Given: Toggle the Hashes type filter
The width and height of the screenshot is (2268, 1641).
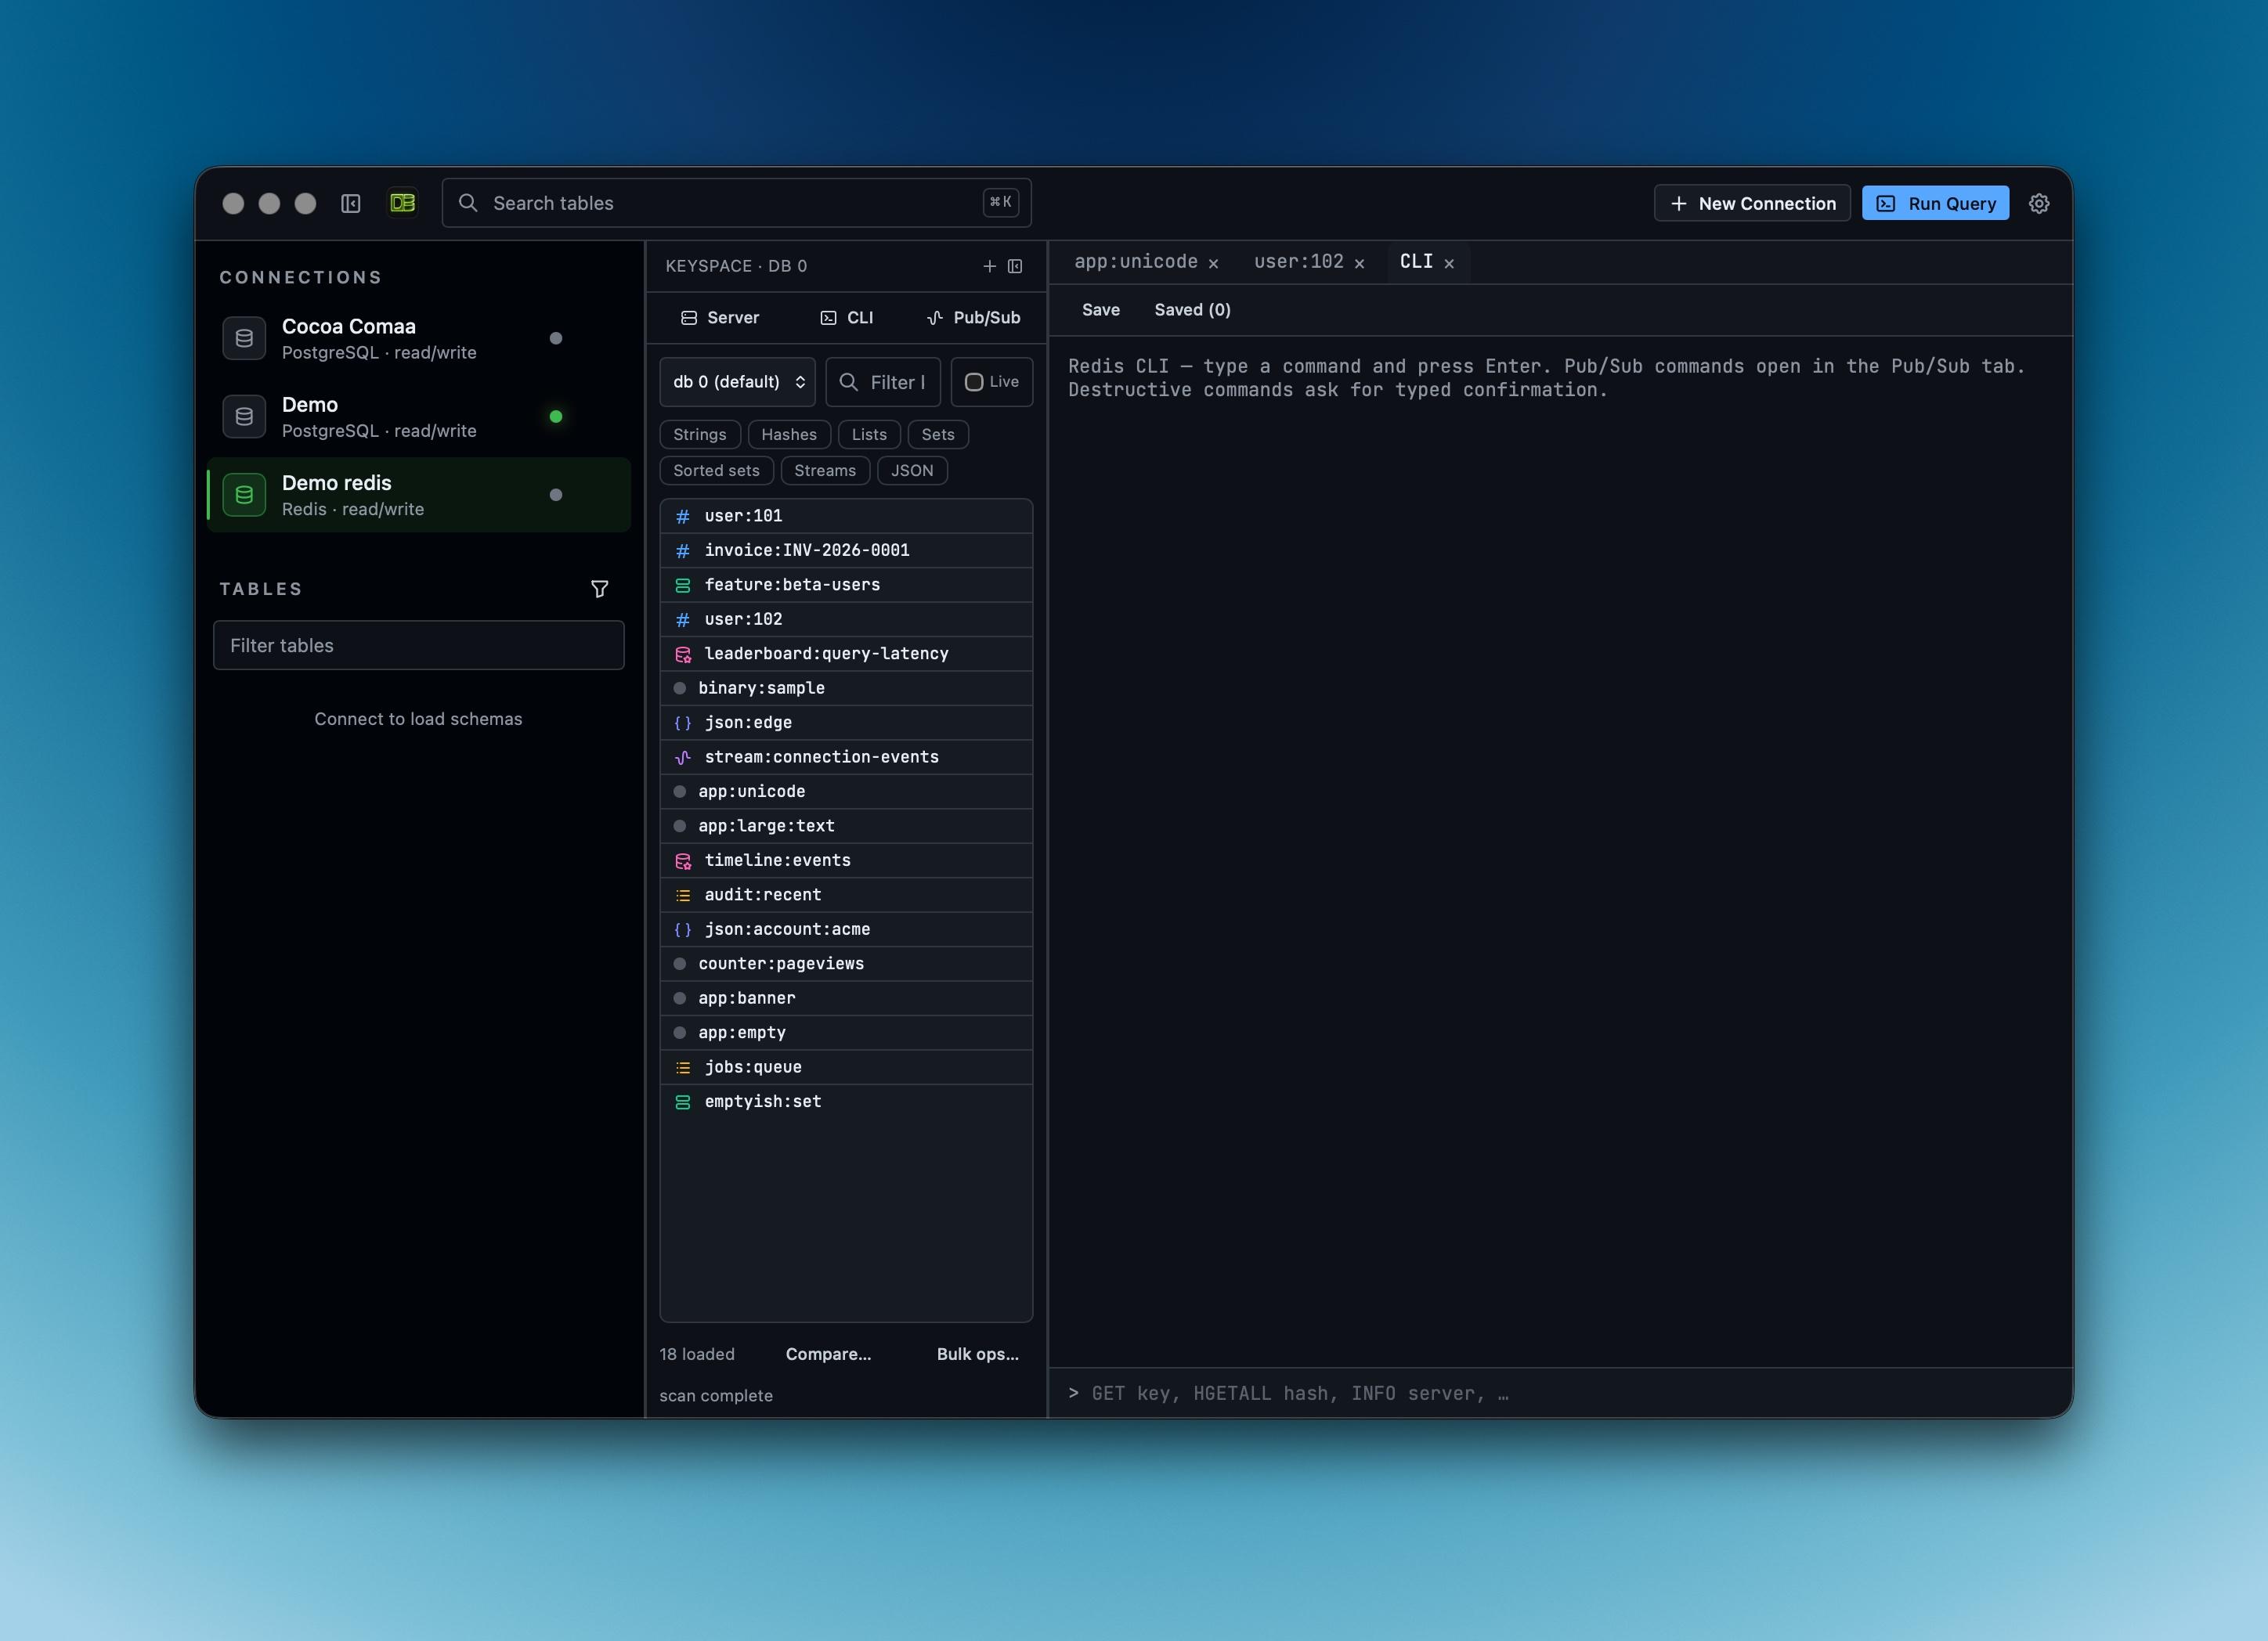Looking at the screenshot, I should [789, 434].
